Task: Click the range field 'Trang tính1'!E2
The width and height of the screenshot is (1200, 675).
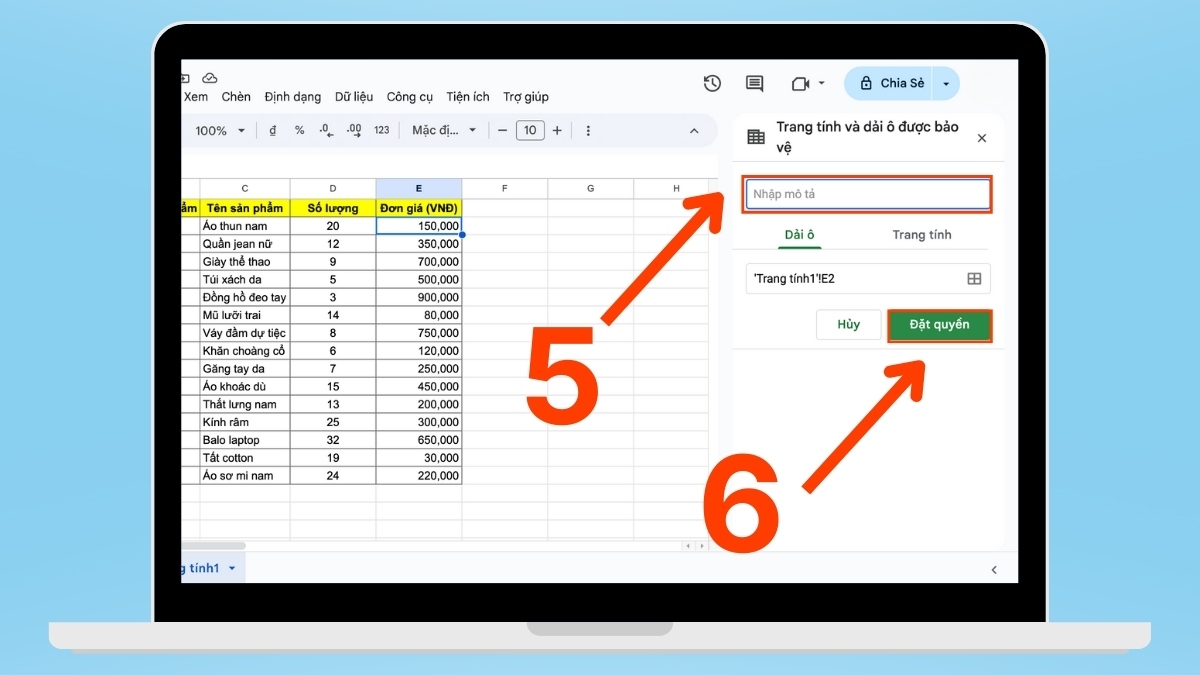Action: click(x=868, y=279)
